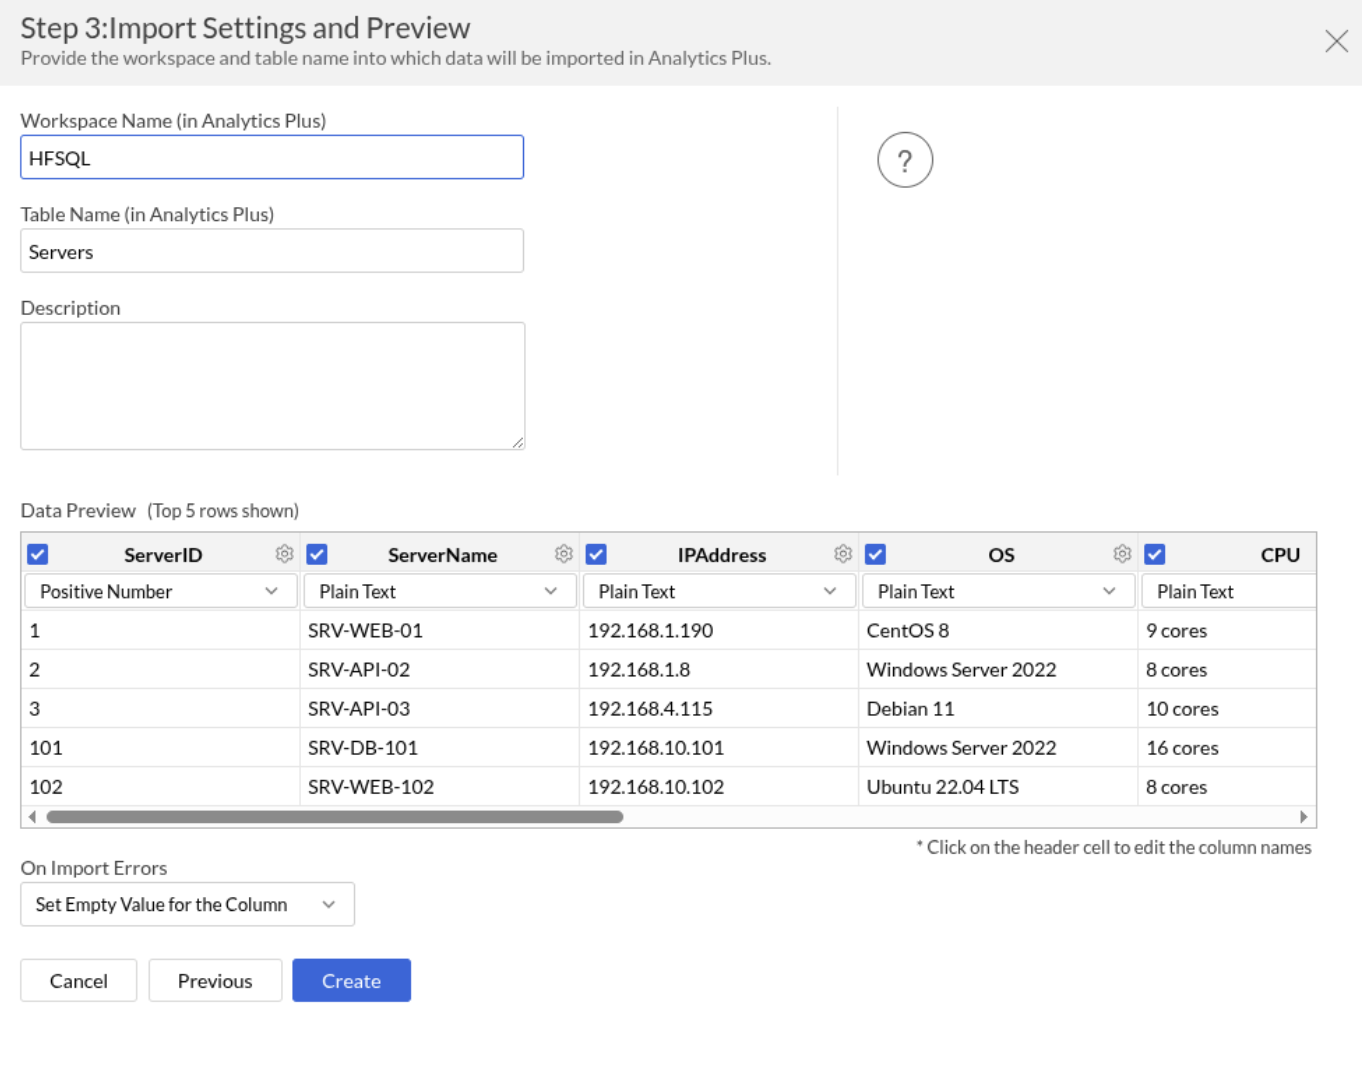Close the import dialog with the X
This screenshot has height=1068, width=1362.
tap(1336, 41)
